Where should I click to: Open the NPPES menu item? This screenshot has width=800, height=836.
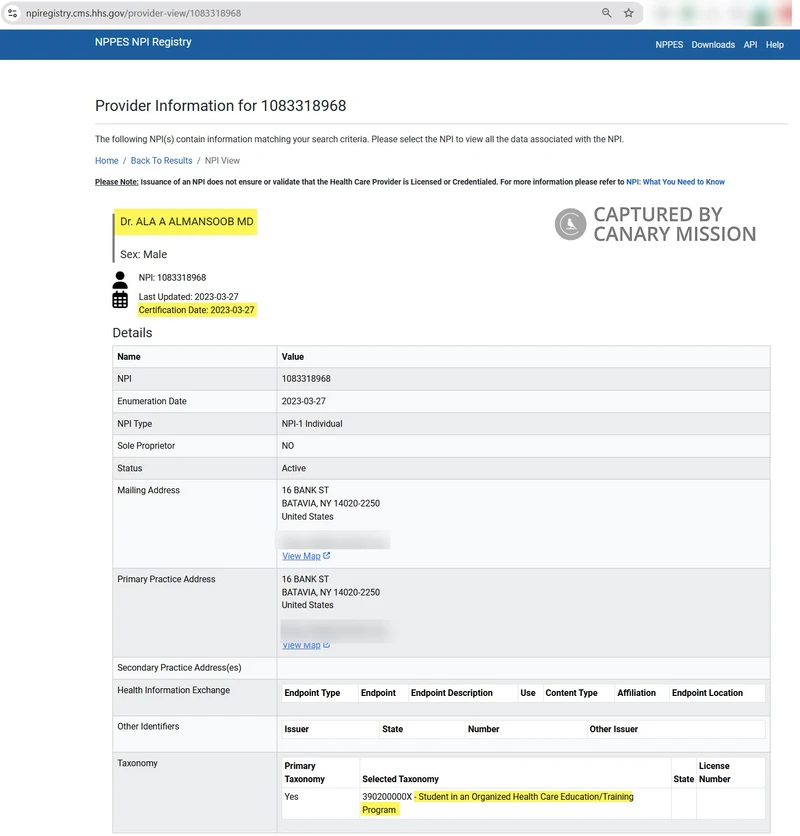pos(669,45)
